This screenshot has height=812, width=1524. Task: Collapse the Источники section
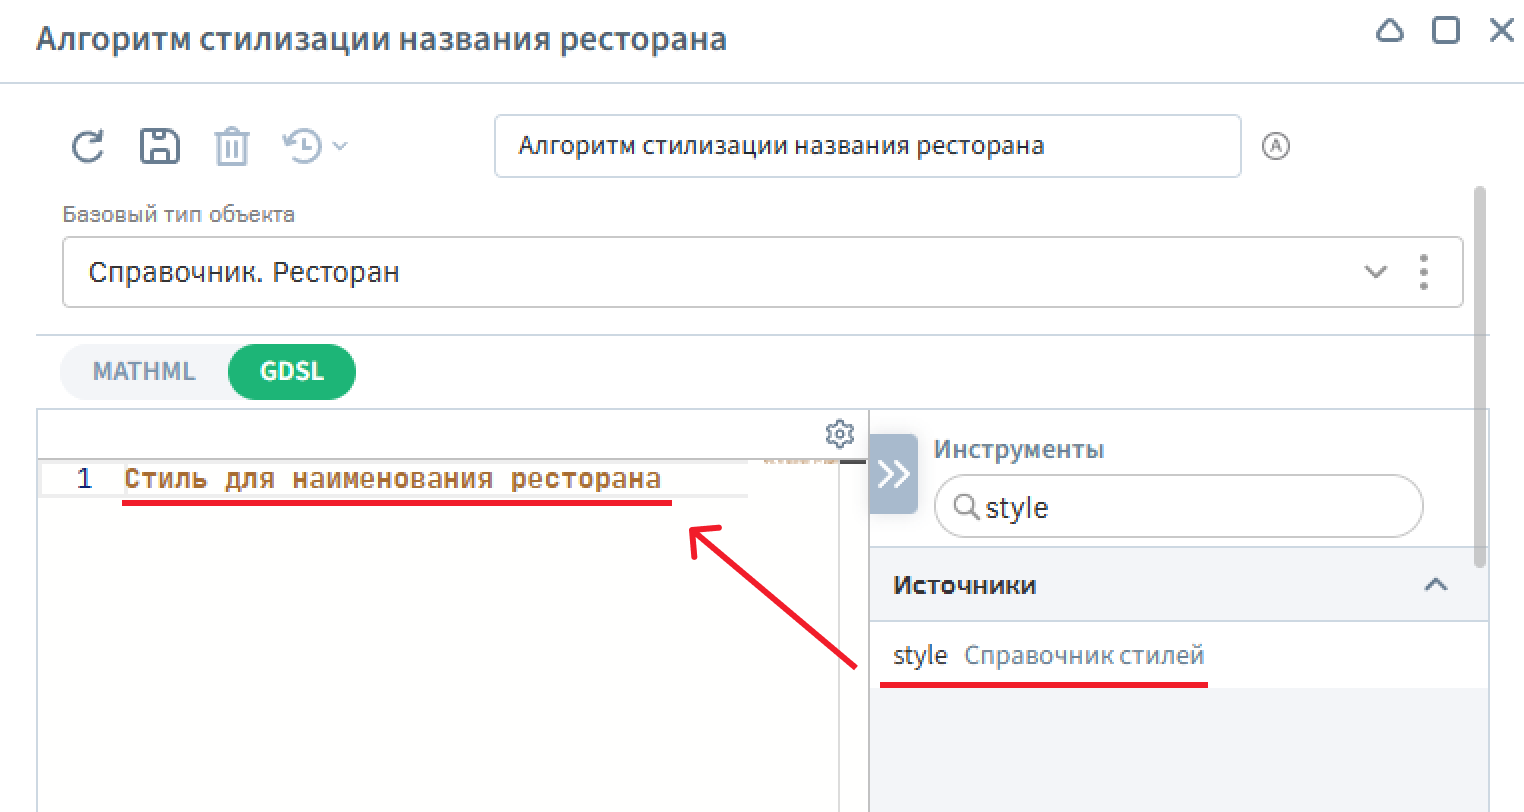point(1435,585)
